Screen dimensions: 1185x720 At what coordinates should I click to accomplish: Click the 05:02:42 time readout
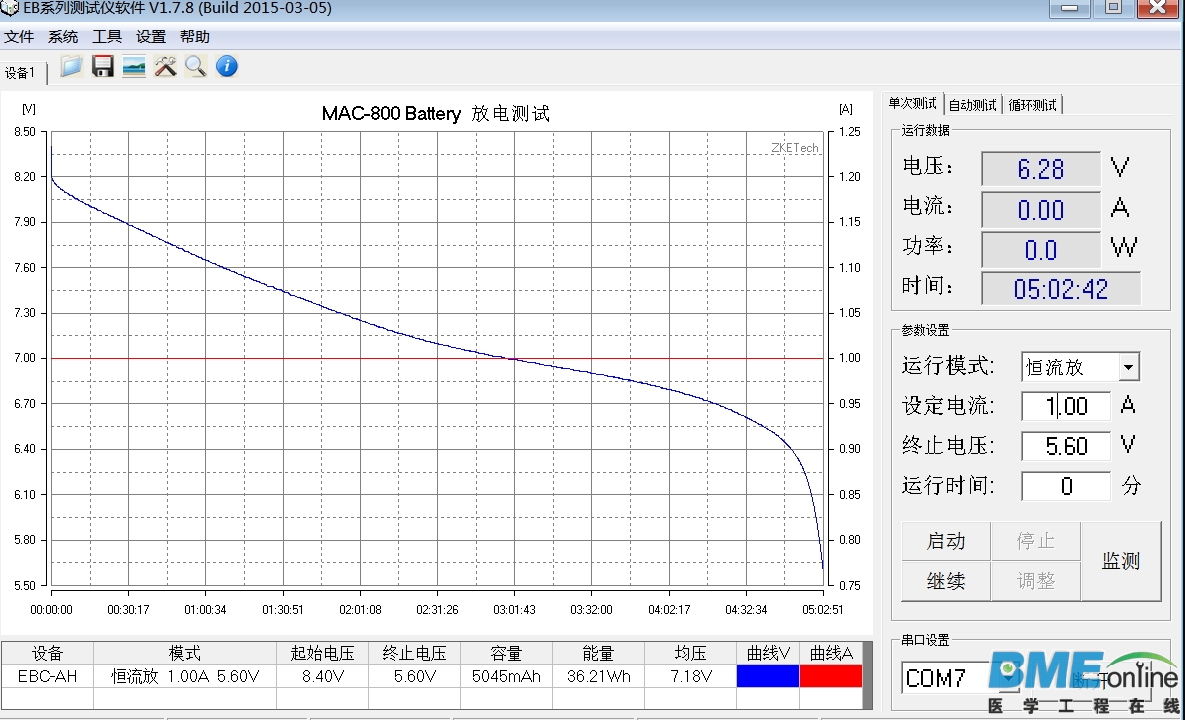tap(1060, 289)
